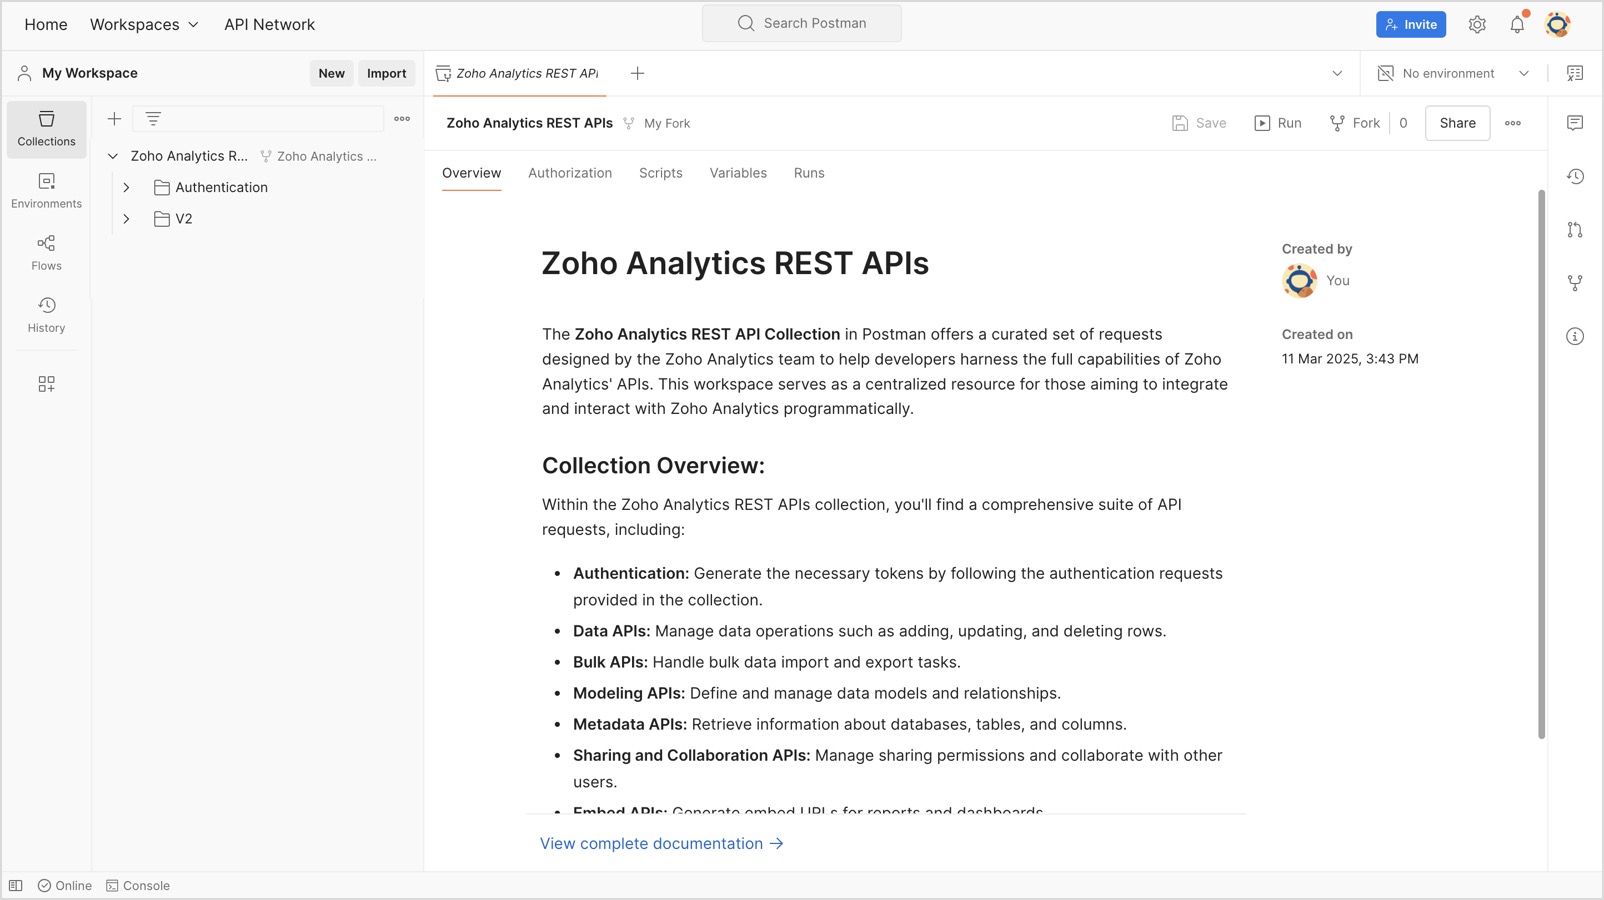Screen dimensions: 1604x900
Task: Open the pull requests icon in right sidebar
Action: [1575, 230]
